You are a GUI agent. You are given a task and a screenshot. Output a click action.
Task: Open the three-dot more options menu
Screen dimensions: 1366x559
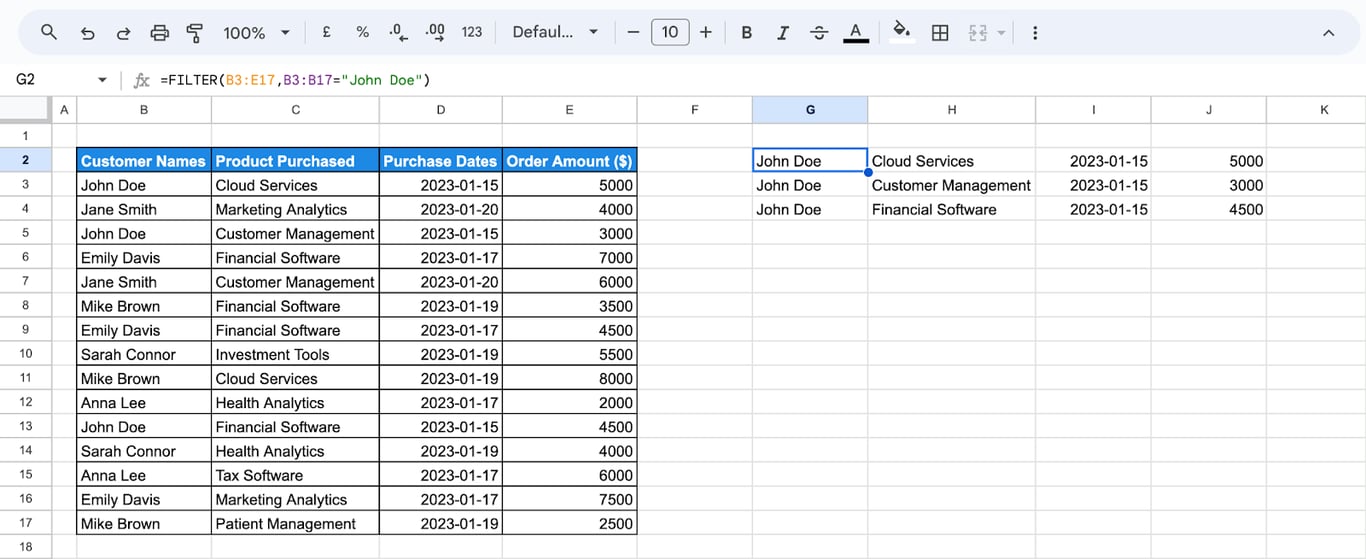coord(1035,32)
